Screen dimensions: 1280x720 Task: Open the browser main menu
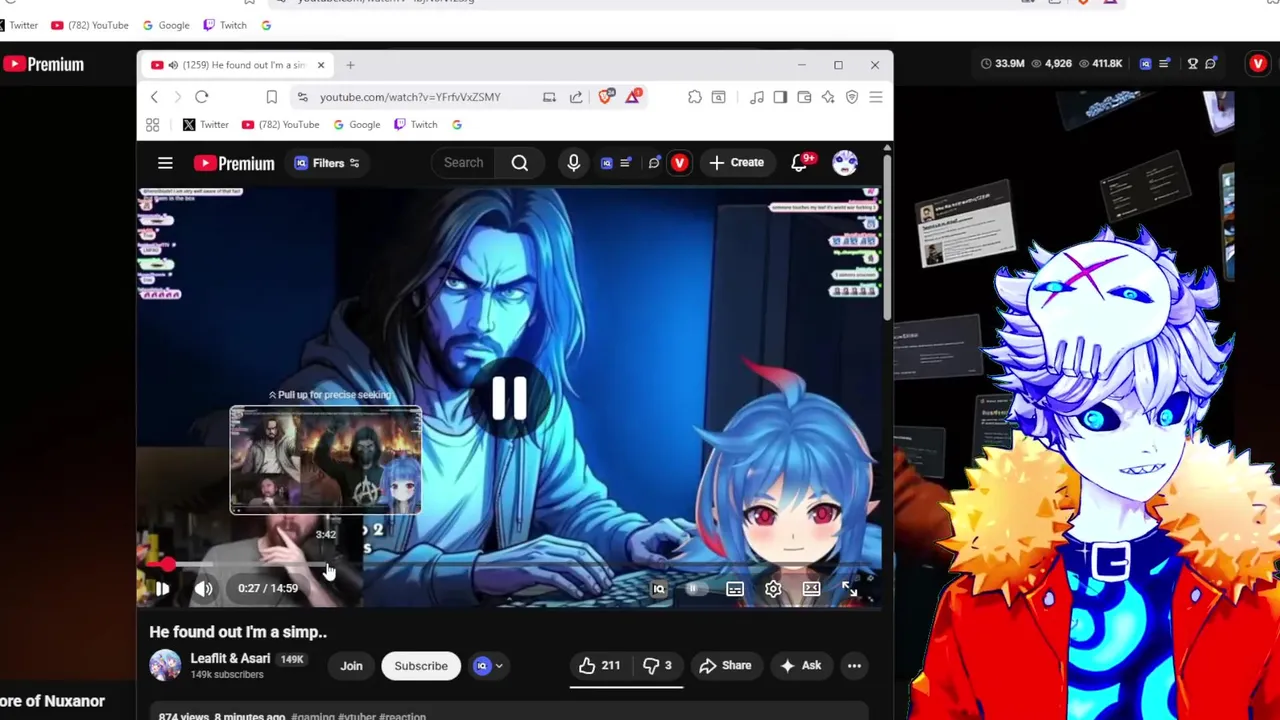click(876, 97)
